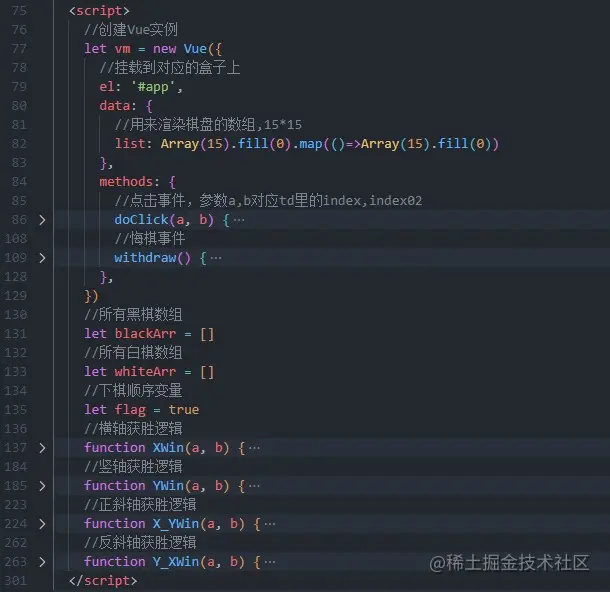The height and width of the screenshot is (592, 610).
Task: Click the 'data: {' property line
Action: click(126, 106)
